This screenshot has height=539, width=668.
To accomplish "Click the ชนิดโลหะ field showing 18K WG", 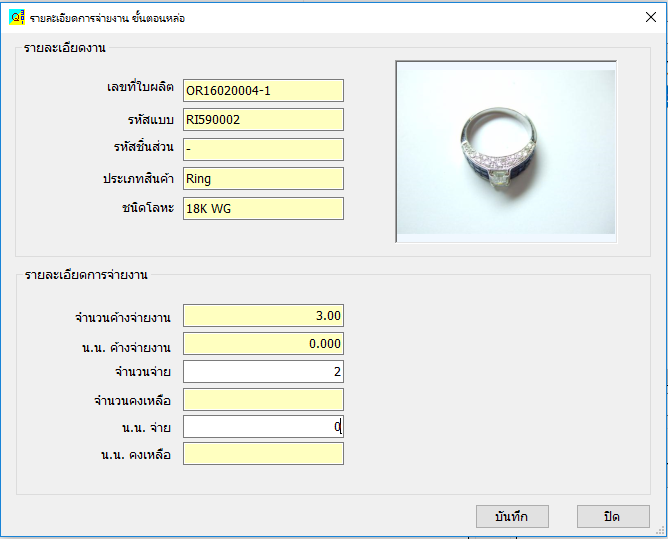I will 263,208.
